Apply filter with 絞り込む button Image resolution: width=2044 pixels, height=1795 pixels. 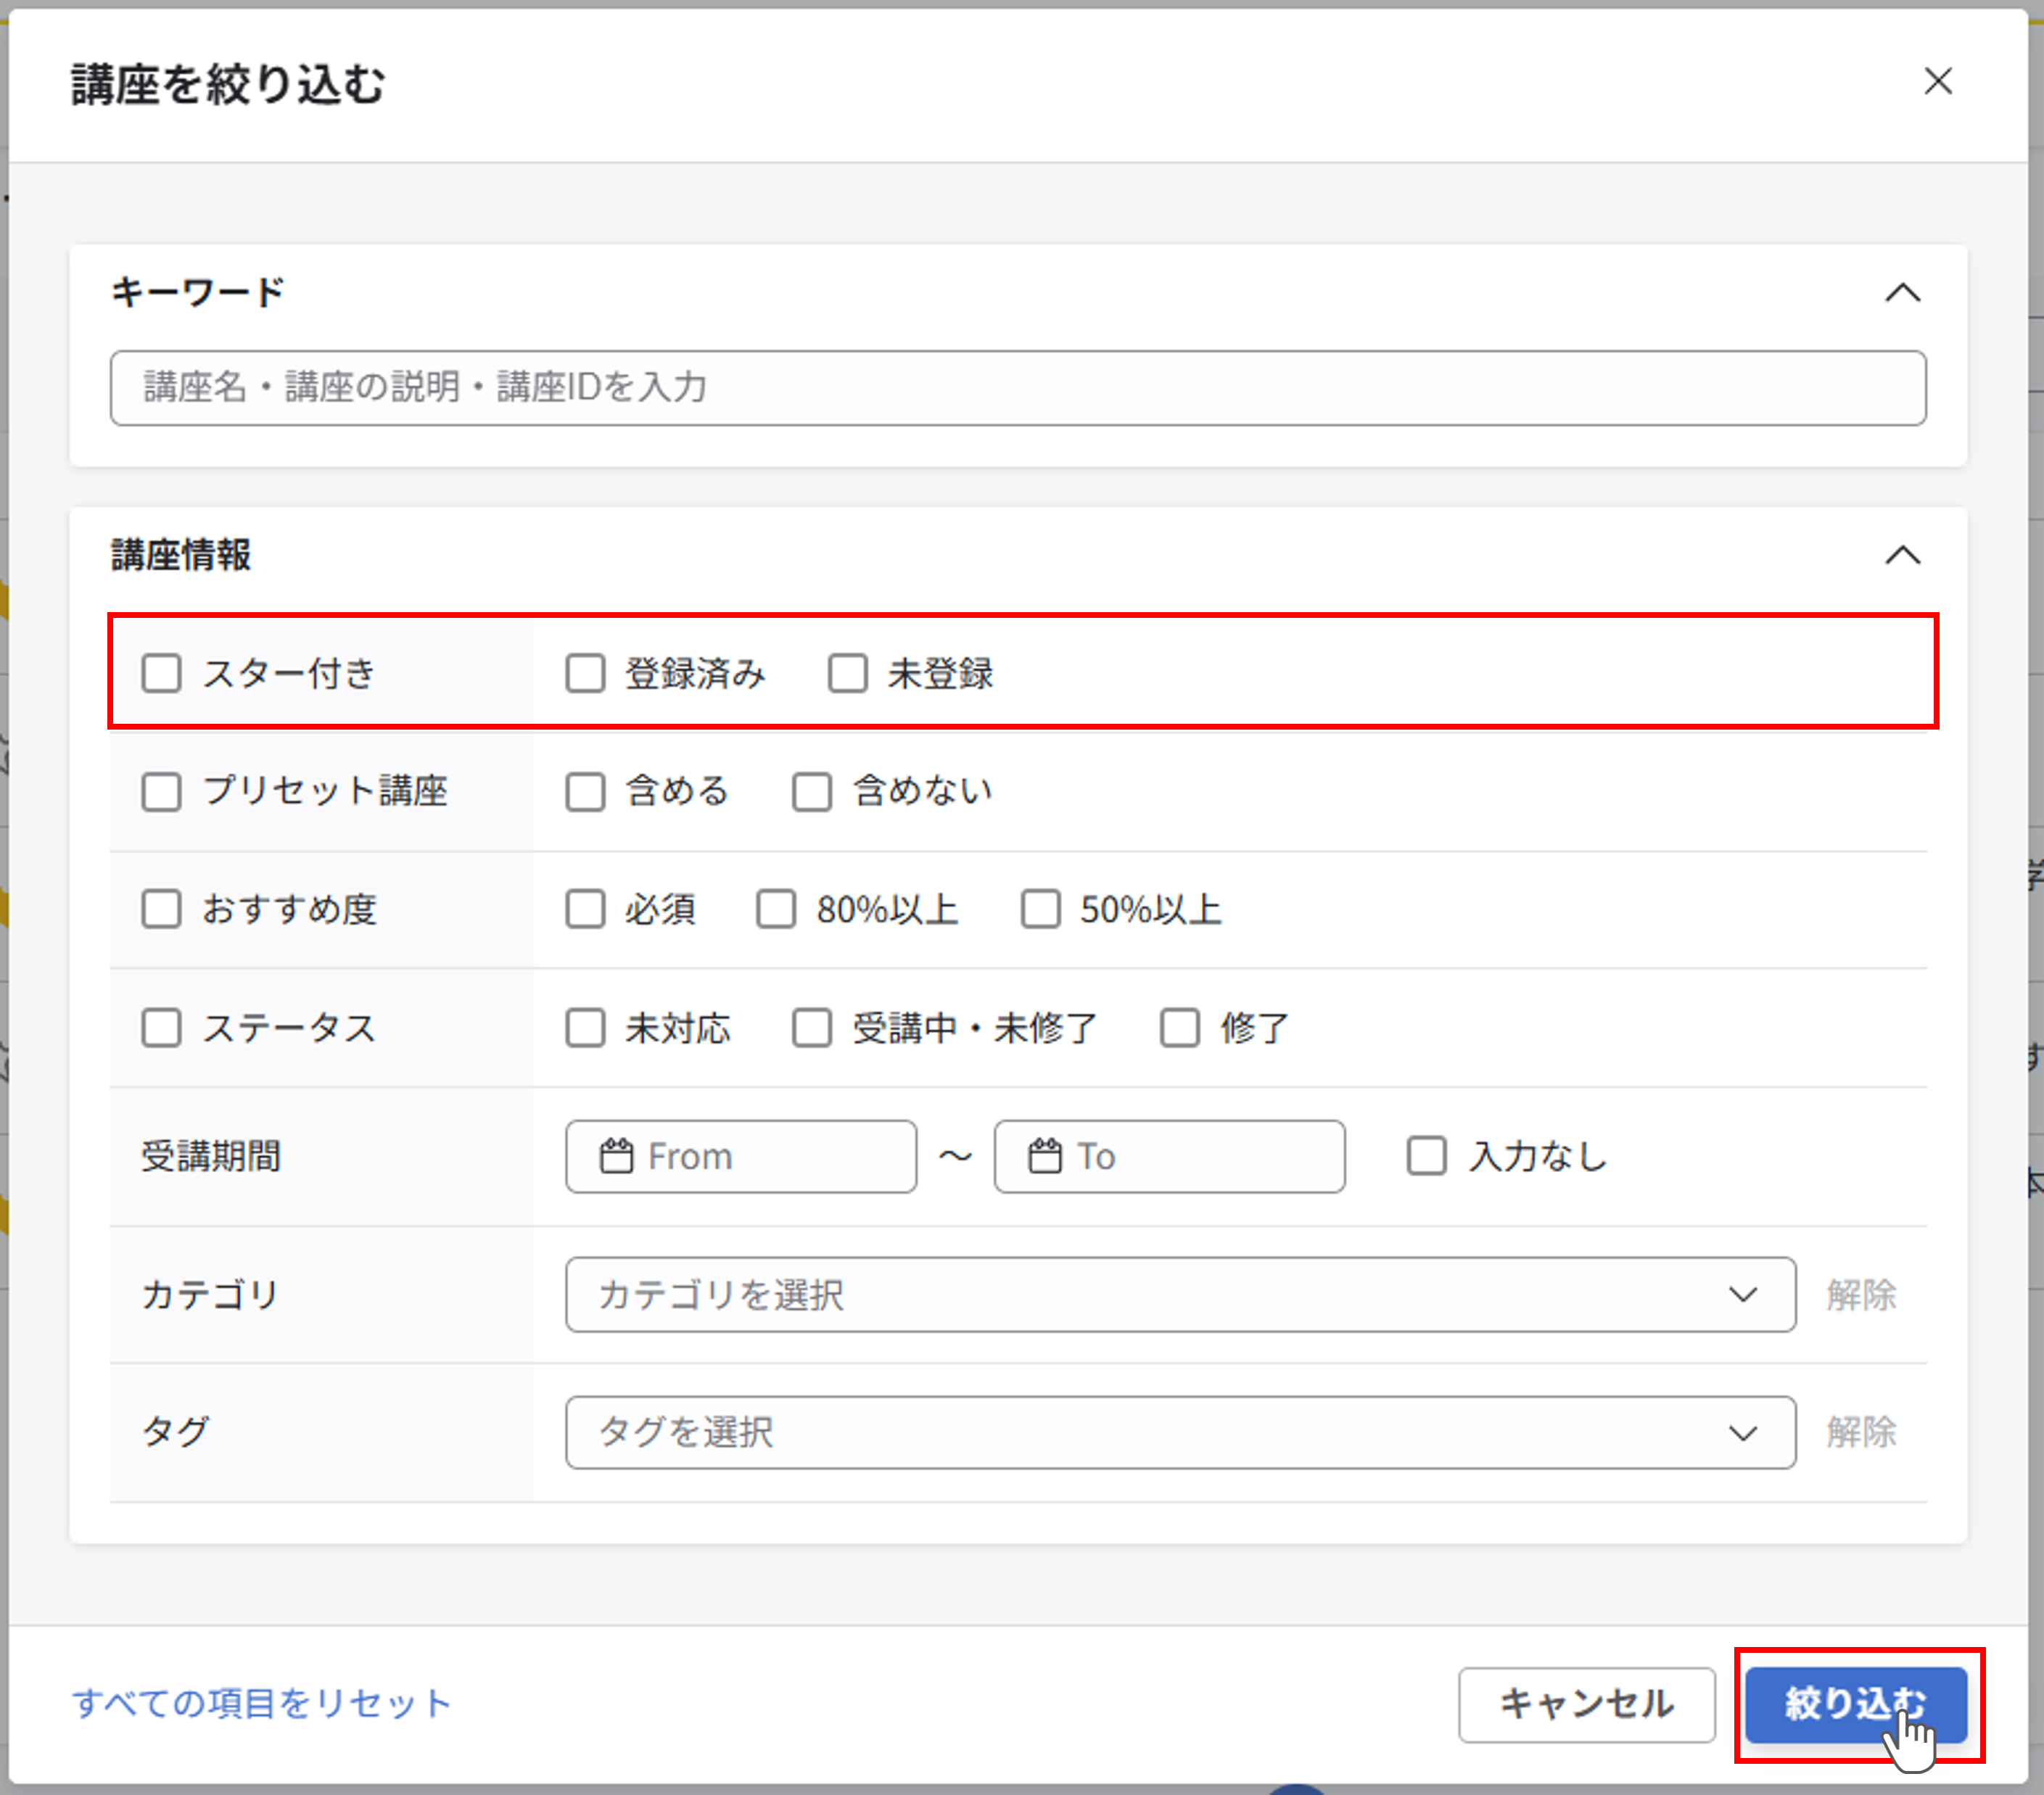[x=1856, y=1704]
